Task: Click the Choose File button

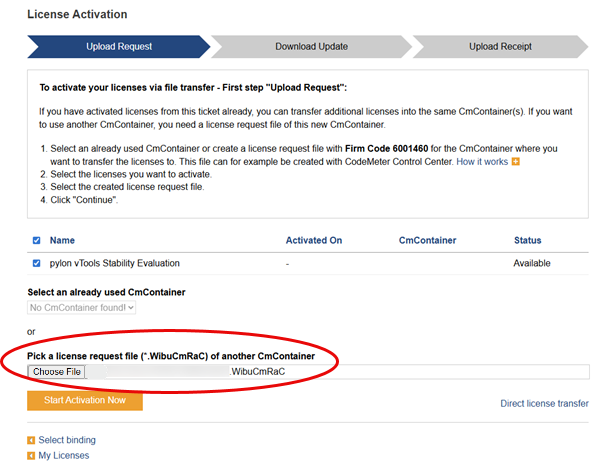Action: [x=57, y=372]
